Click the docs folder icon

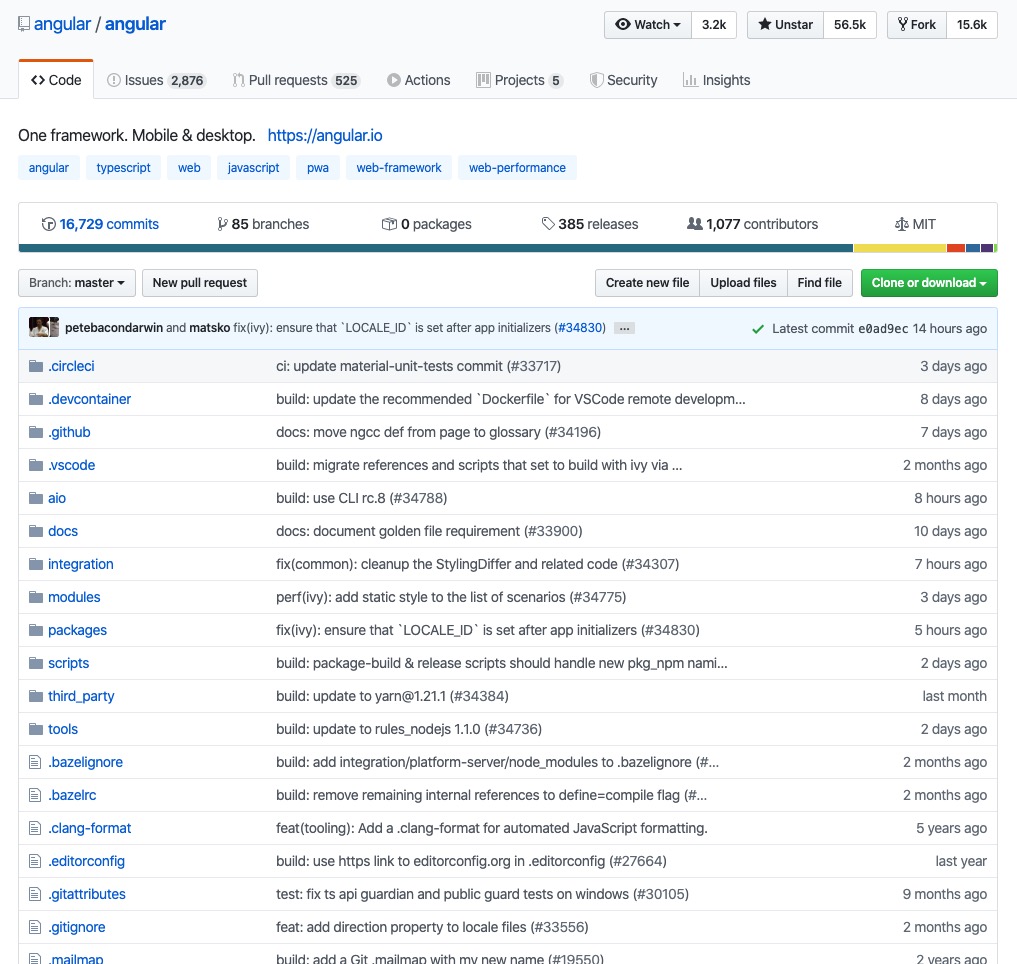[36, 531]
